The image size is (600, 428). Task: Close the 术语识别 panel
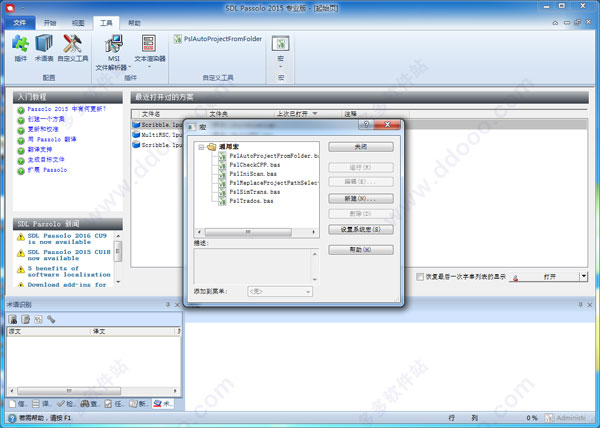click(x=177, y=304)
